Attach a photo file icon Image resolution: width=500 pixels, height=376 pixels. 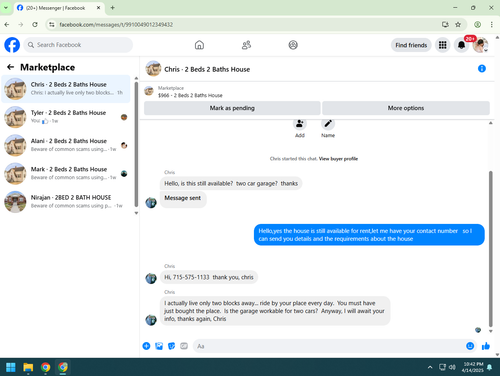[x=159, y=346]
